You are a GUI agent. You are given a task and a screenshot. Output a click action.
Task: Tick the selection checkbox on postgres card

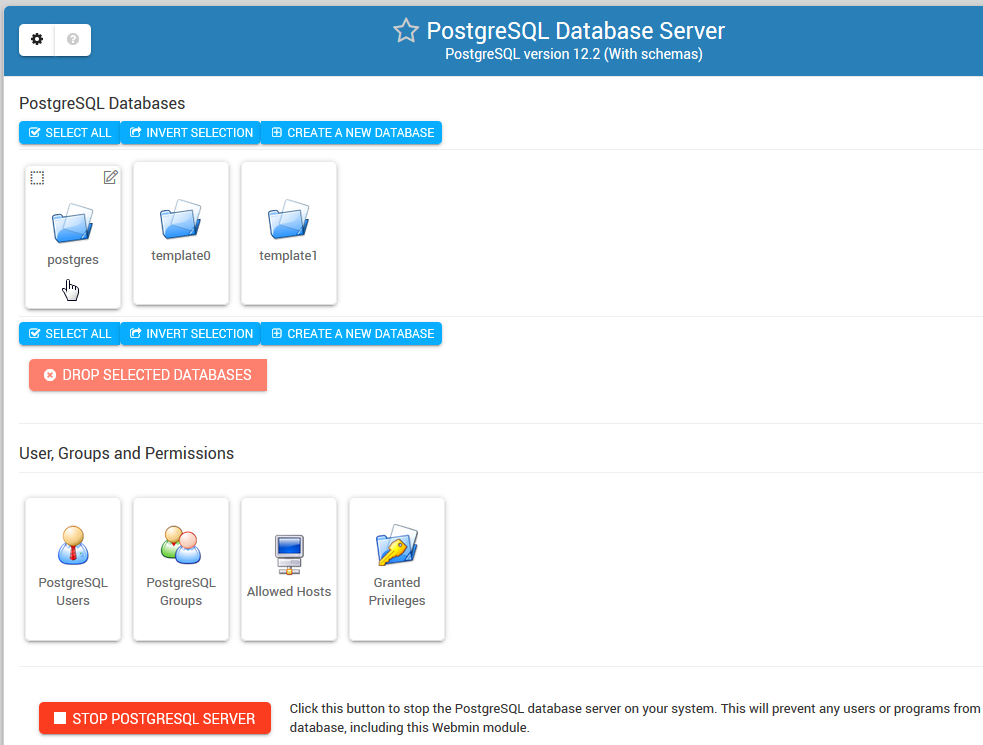click(37, 178)
